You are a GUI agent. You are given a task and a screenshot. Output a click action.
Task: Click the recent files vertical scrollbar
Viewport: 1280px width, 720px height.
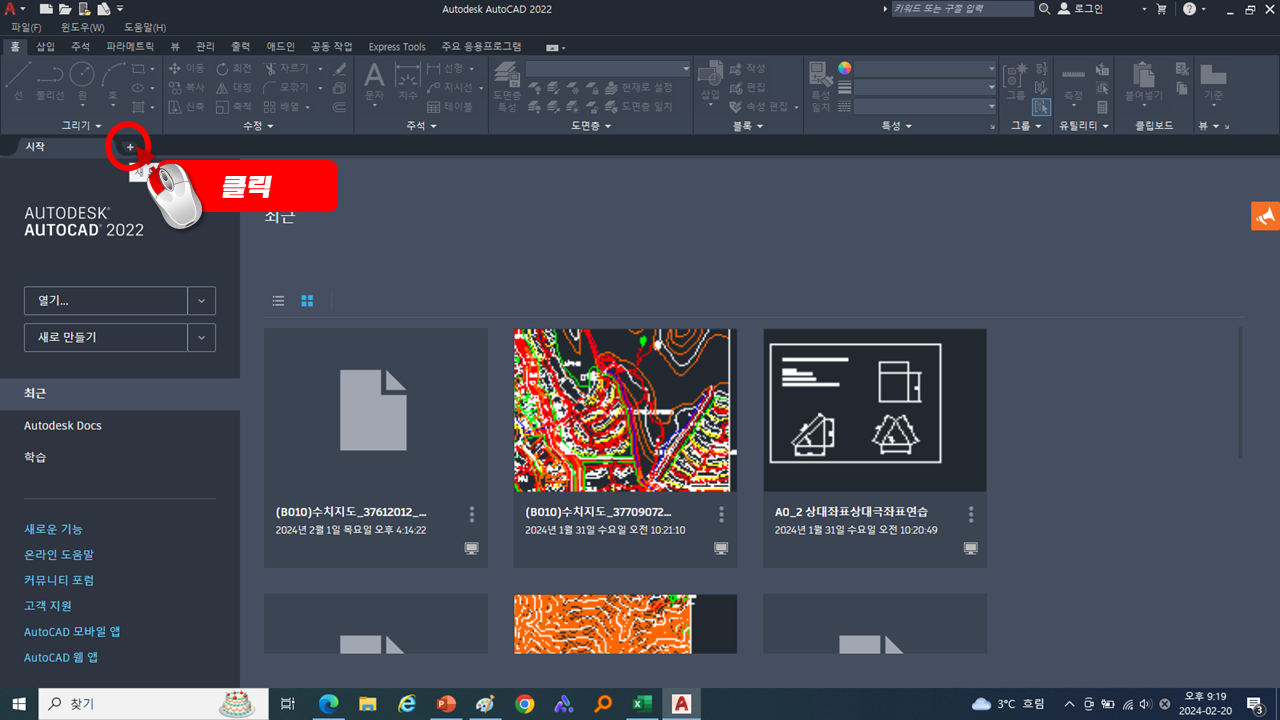click(x=1242, y=392)
